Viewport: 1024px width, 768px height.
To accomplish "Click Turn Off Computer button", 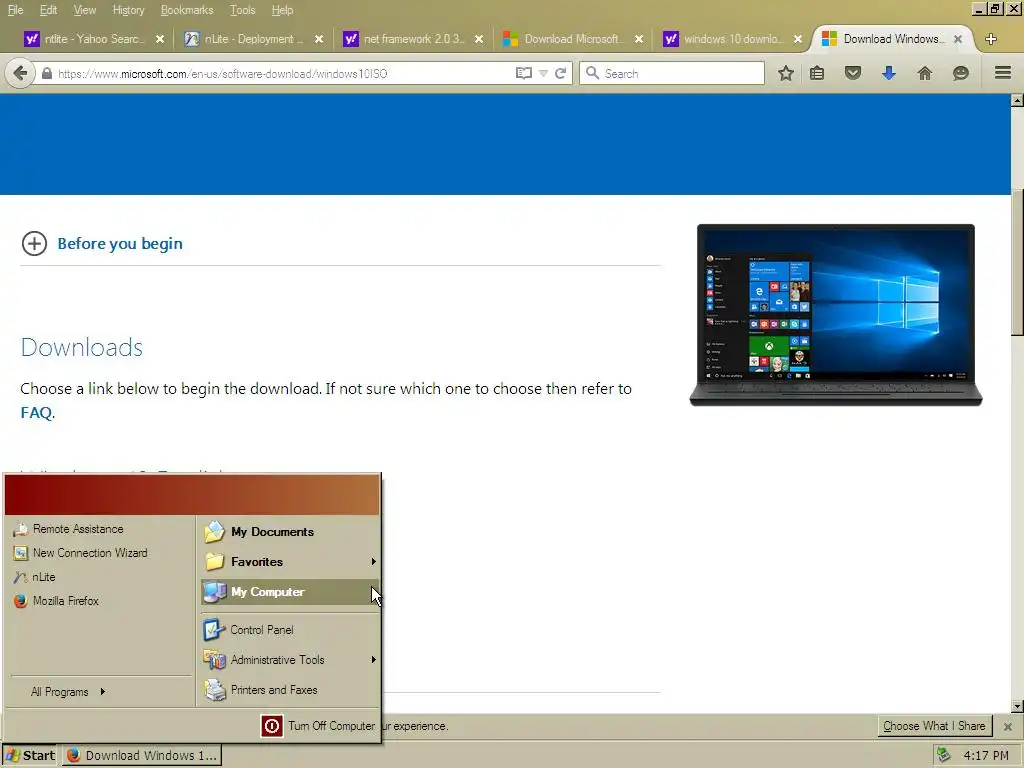I will (318, 726).
